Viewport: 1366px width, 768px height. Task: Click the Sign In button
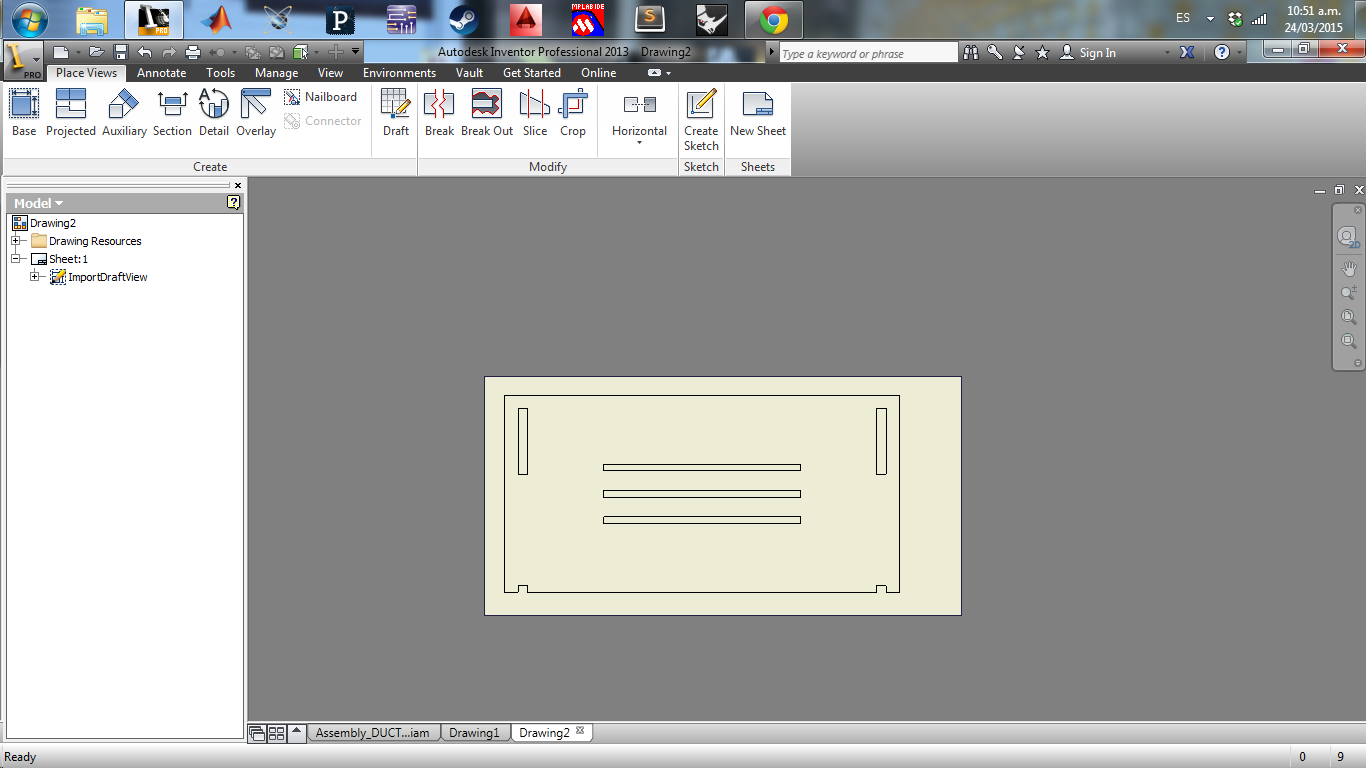point(1088,52)
